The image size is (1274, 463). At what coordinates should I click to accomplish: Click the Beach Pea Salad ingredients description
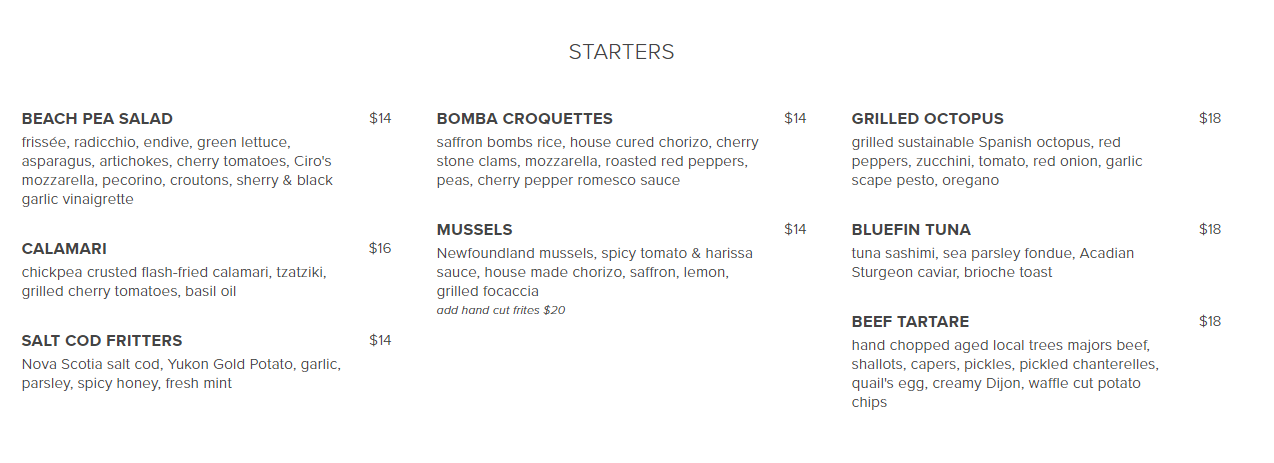click(x=178, y=171)
